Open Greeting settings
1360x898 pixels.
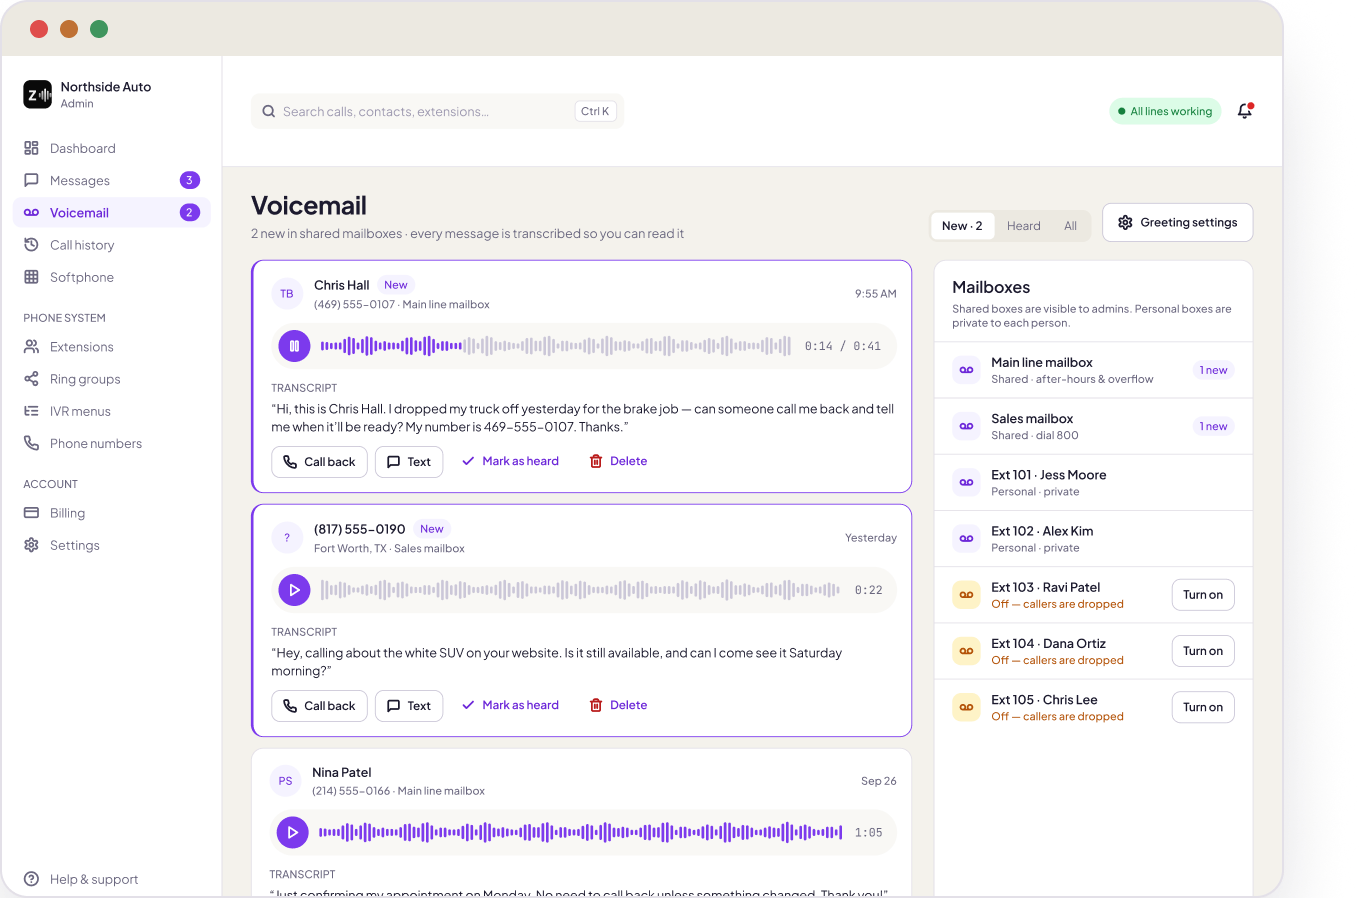pyautogui.click(x=1178, y=222)
